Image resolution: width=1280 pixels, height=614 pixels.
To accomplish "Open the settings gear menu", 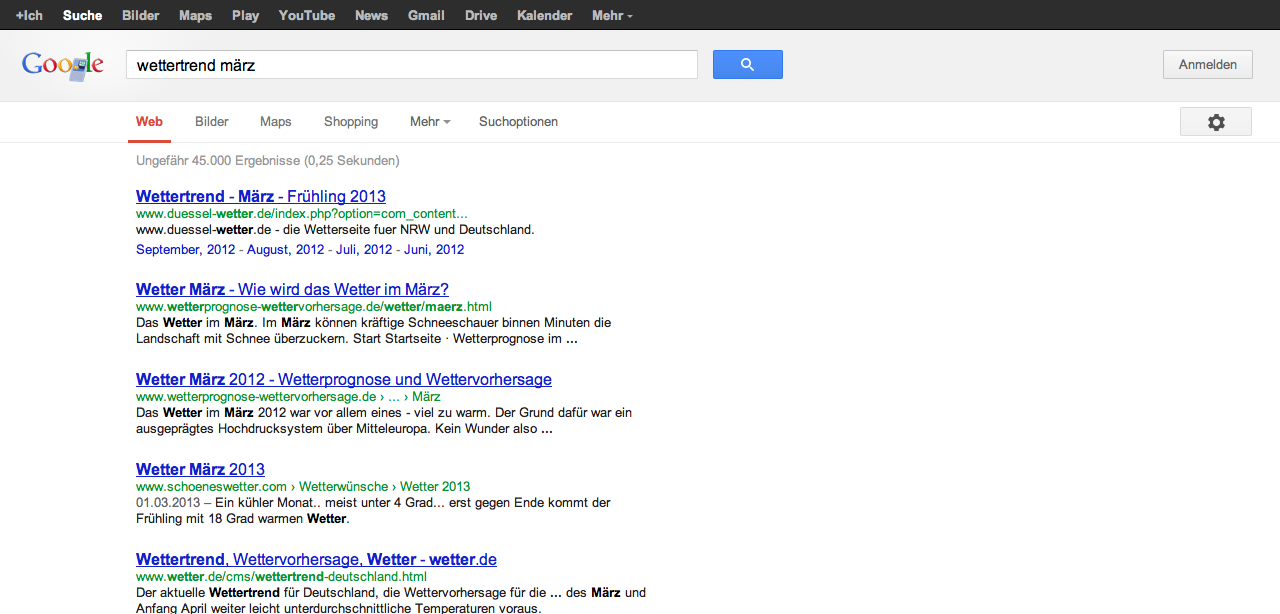I will [x=1215, y=122].
